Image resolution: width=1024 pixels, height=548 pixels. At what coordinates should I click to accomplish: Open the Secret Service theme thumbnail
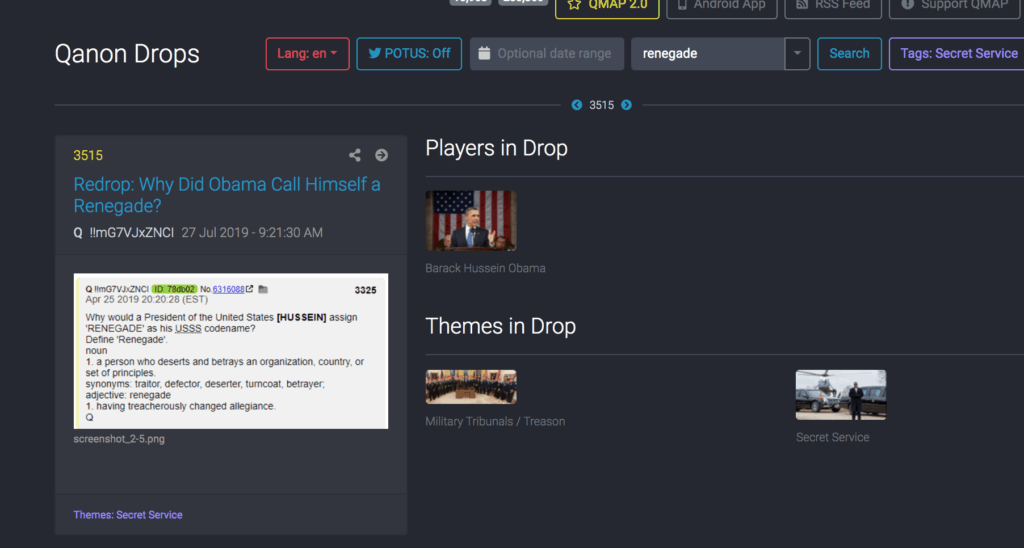[840, 395]
